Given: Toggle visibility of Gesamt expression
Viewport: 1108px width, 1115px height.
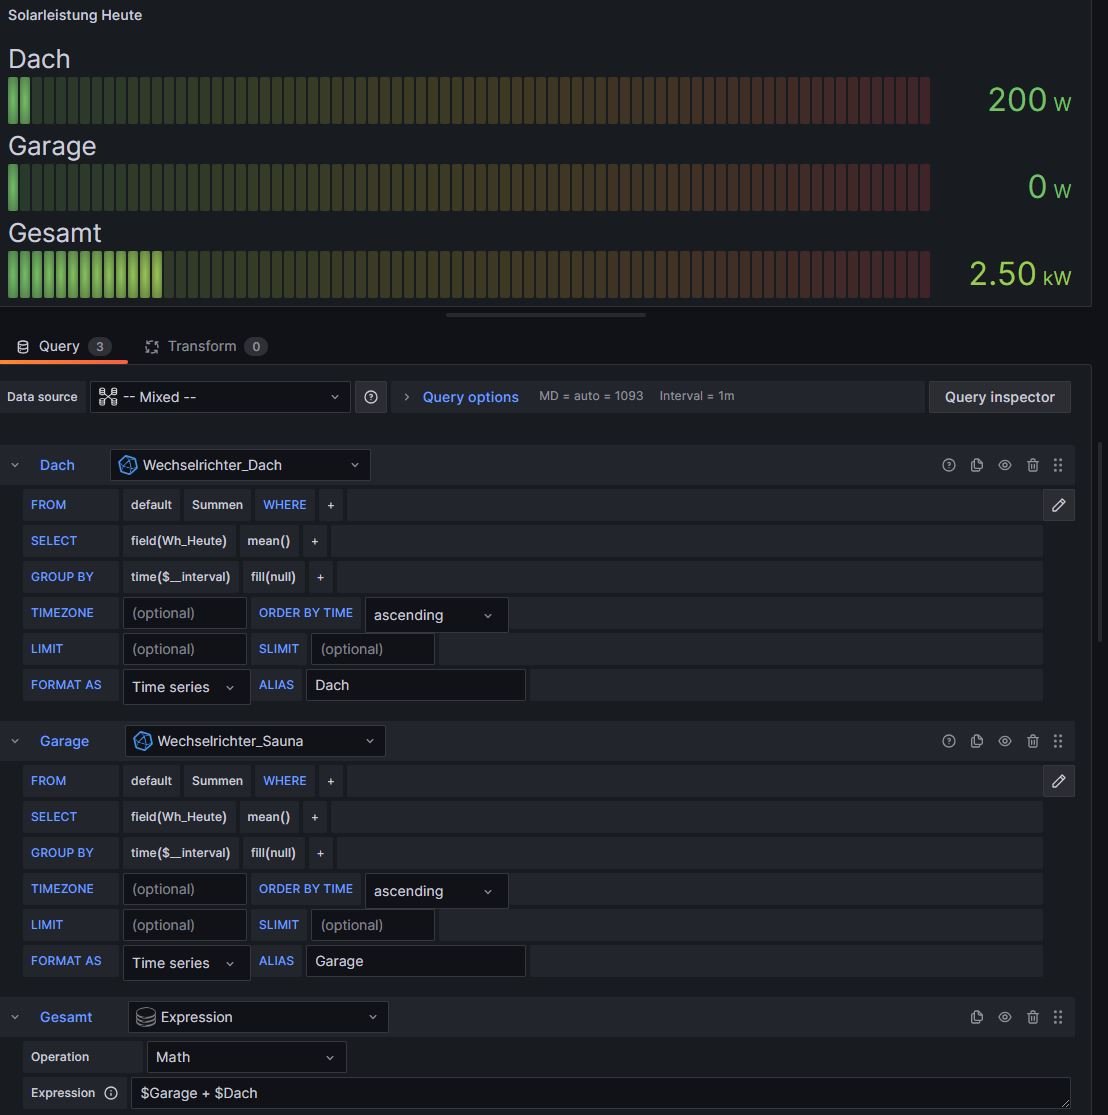Looking at the screenshot, I should coord(1005,1017).
